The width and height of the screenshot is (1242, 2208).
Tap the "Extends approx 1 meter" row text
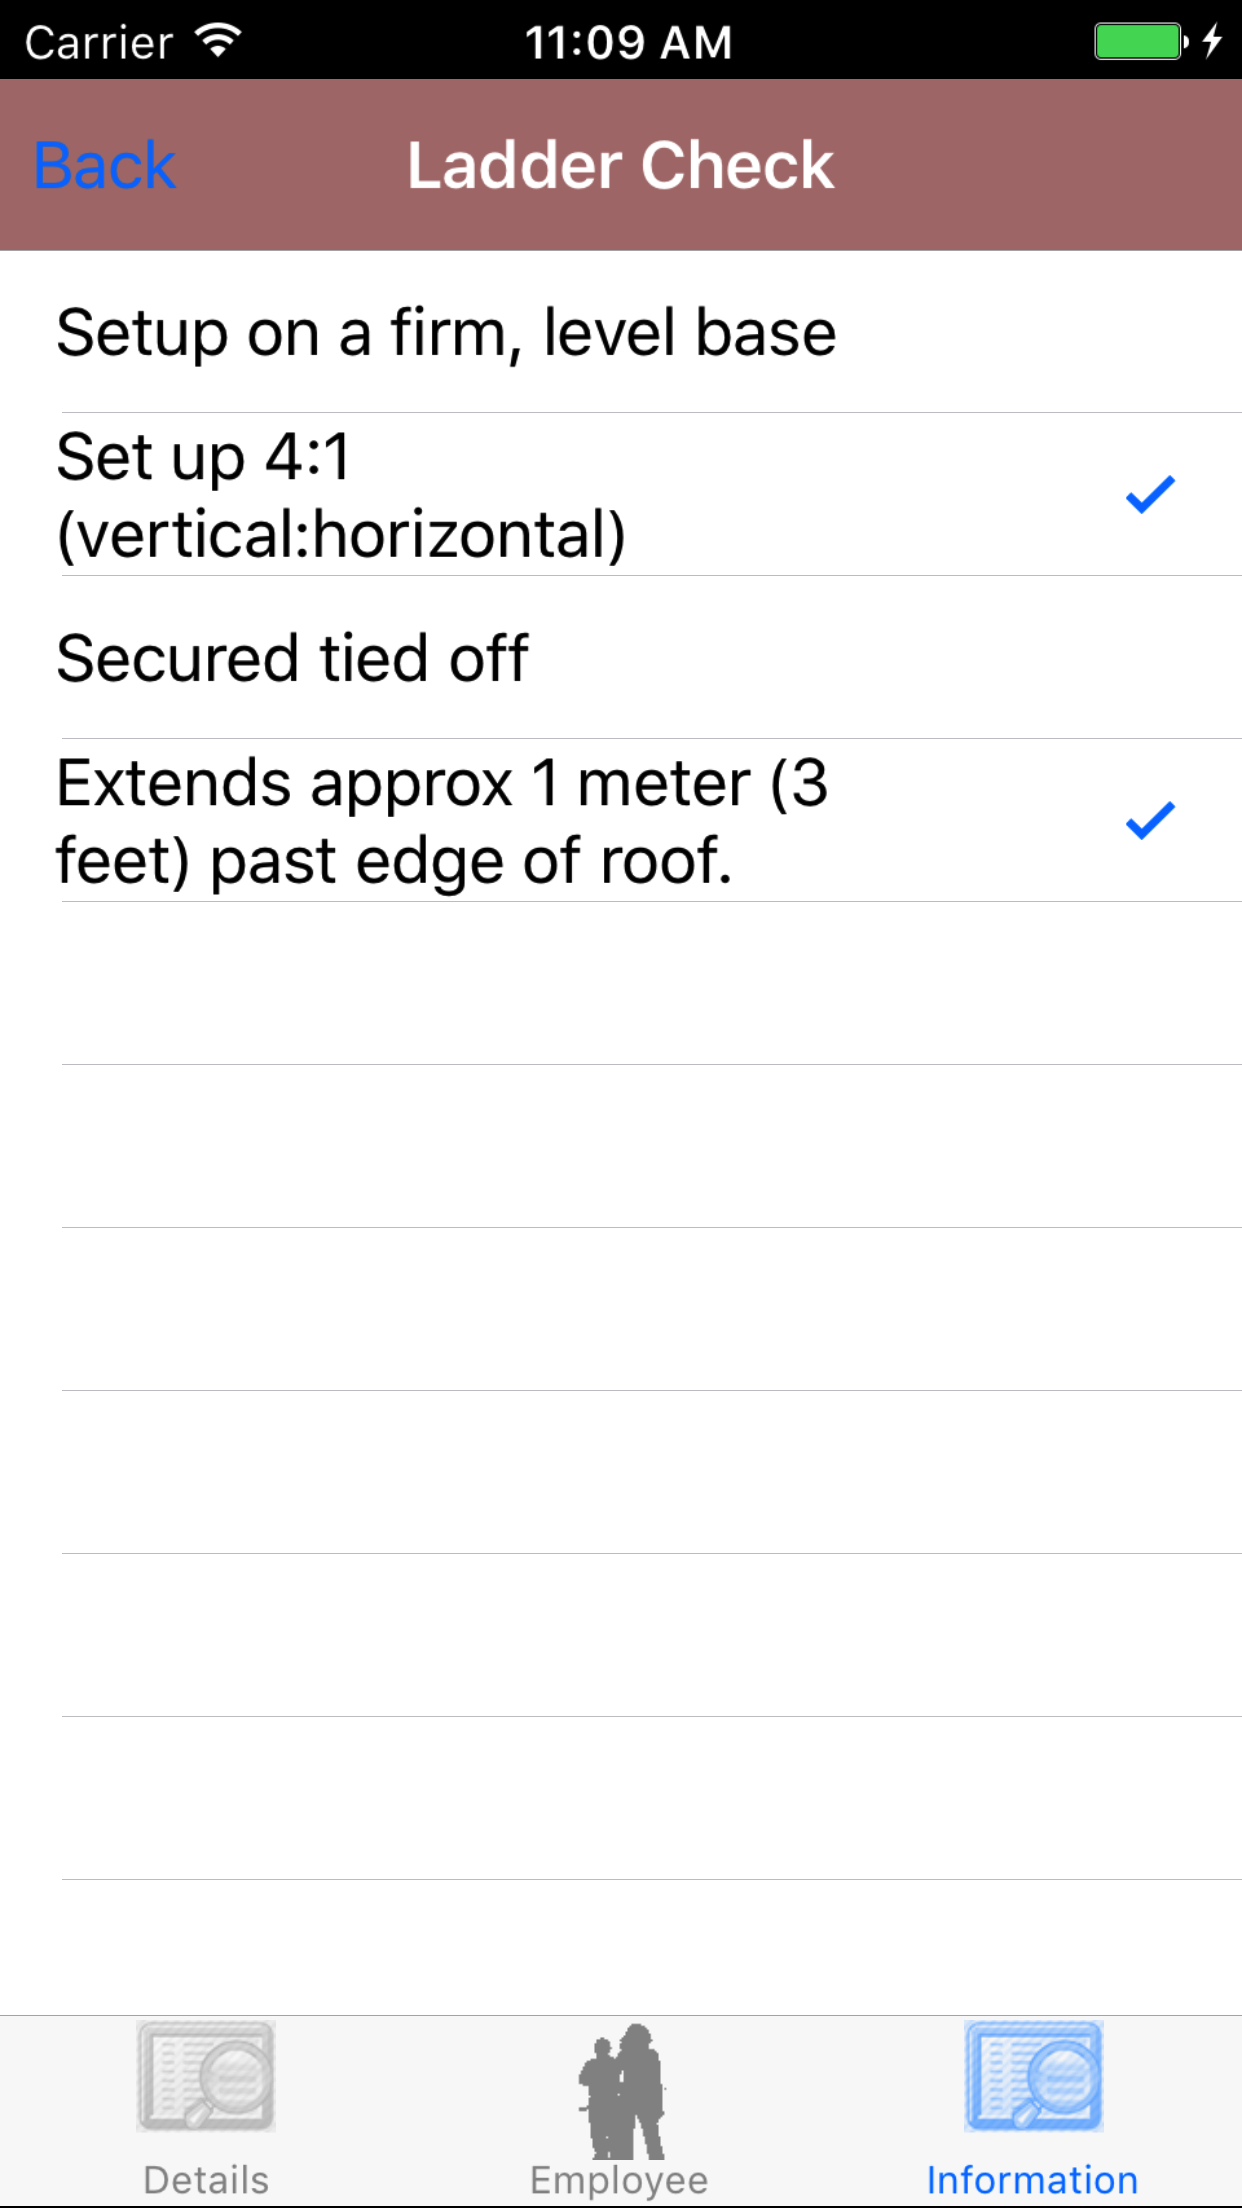(x=441, y=821)
